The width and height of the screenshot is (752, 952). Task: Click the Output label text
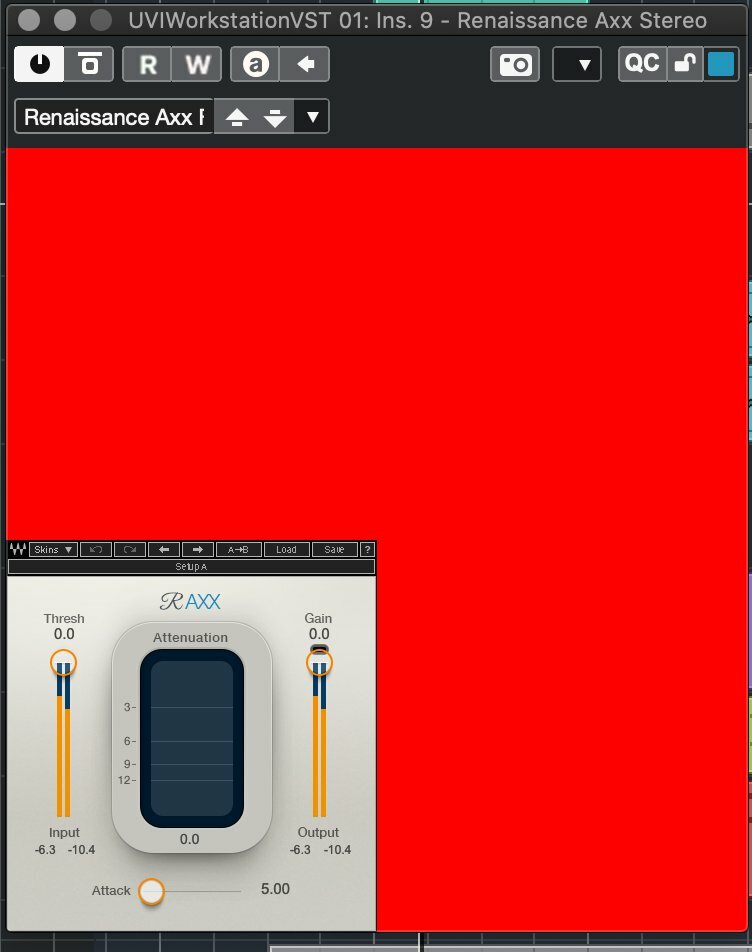click(318, 832)
